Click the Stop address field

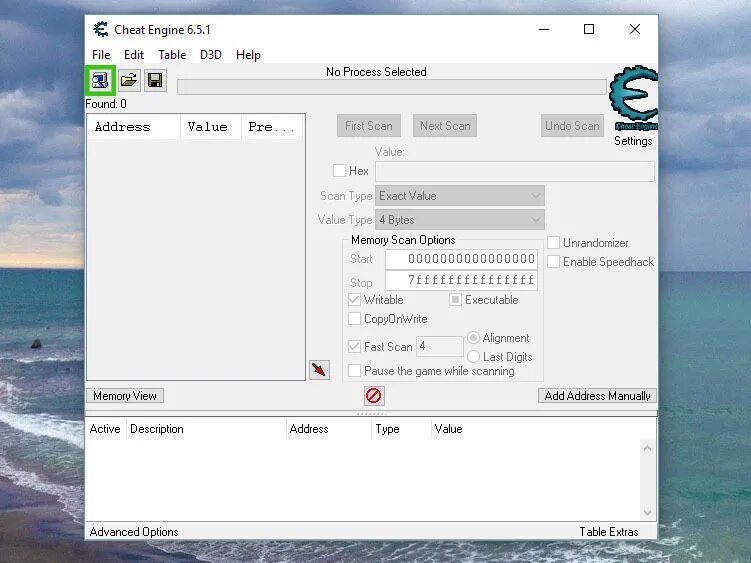[461, 280]
